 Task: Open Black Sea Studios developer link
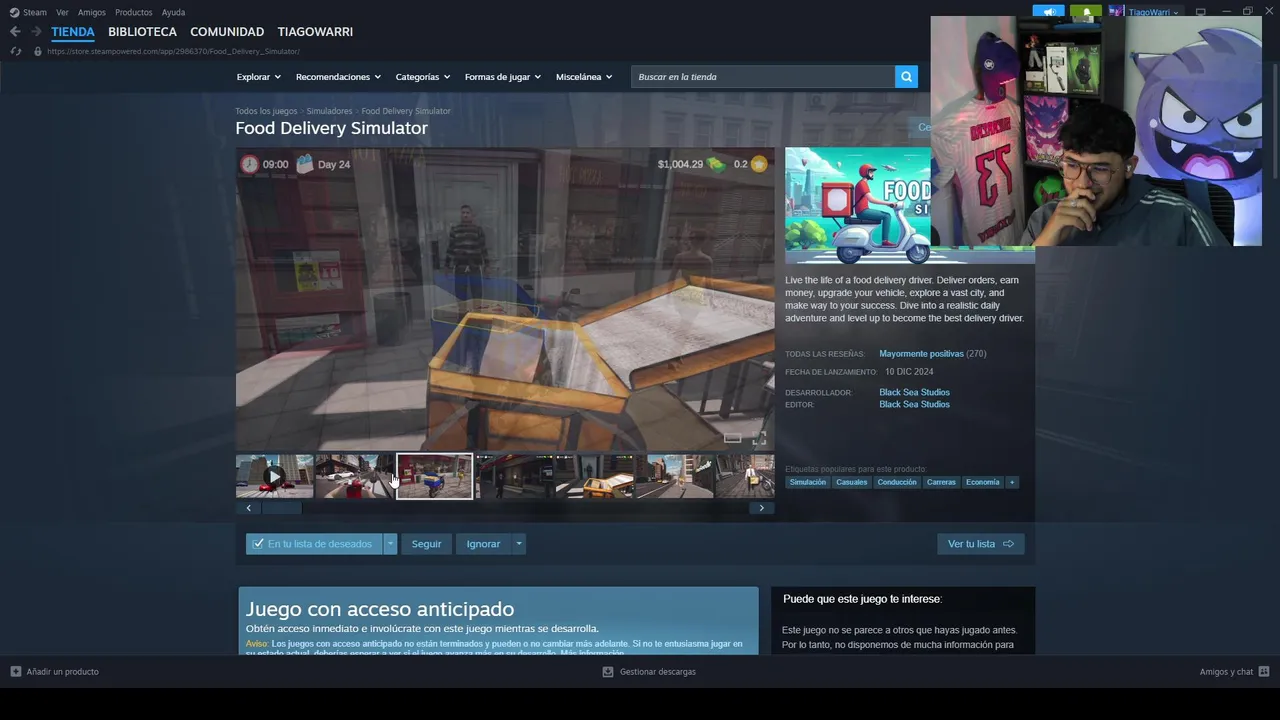coord(914,392)
